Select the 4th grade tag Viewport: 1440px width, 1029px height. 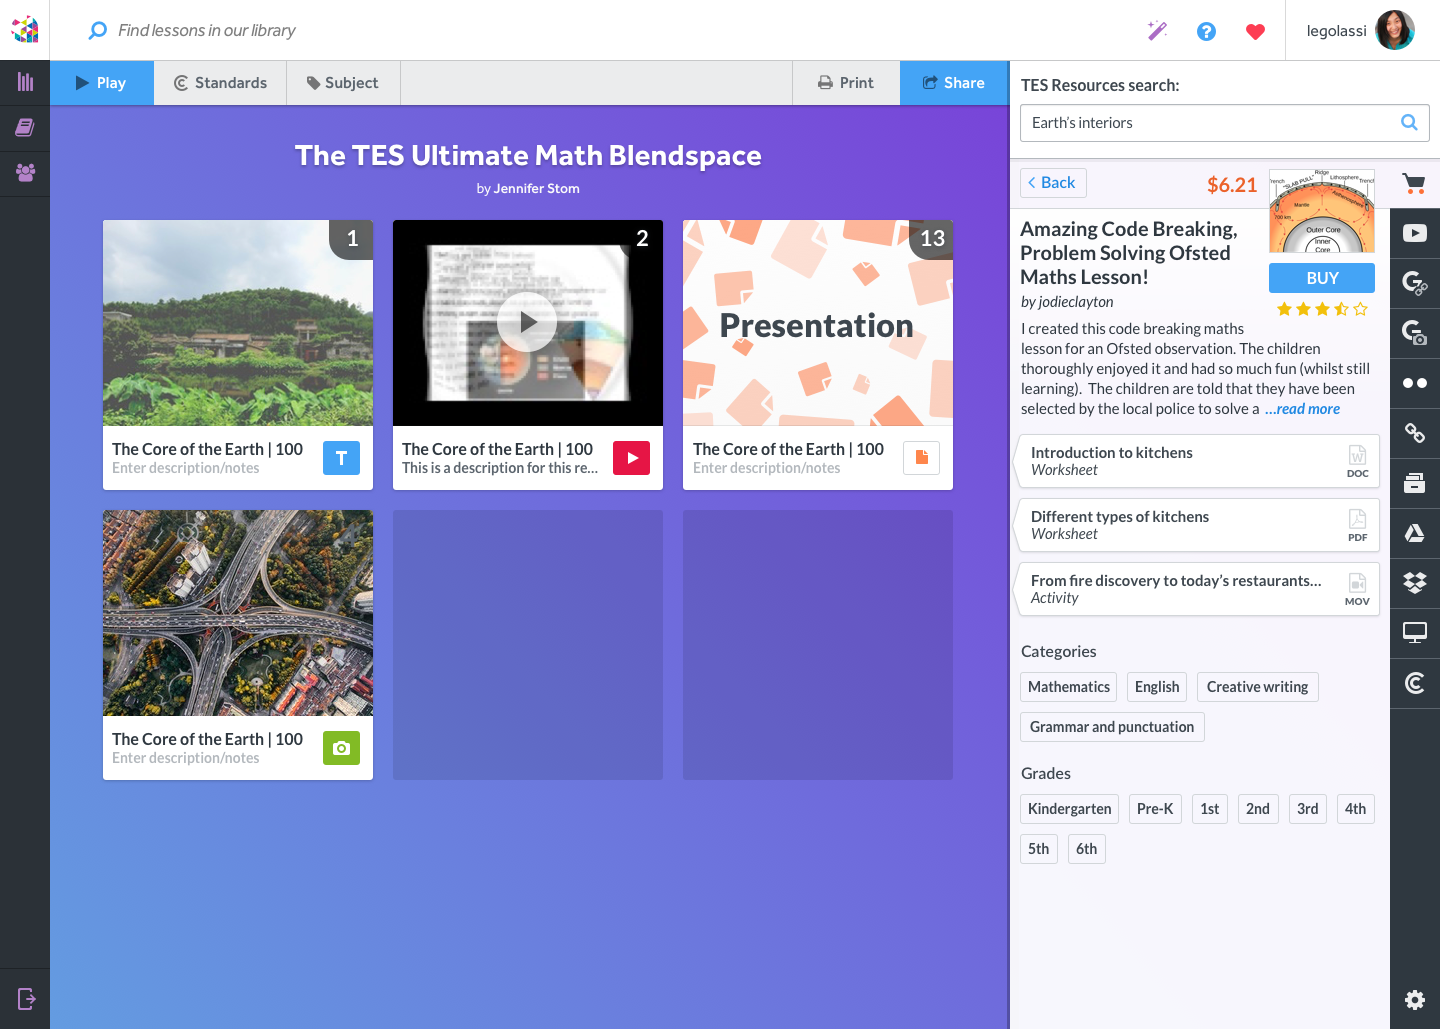pyautogui.click(x=1356, y=809)
